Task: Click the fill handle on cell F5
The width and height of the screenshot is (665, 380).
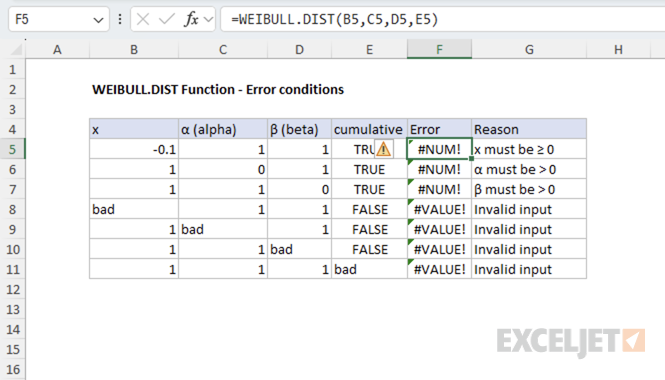Action: (x=471, y=159)
